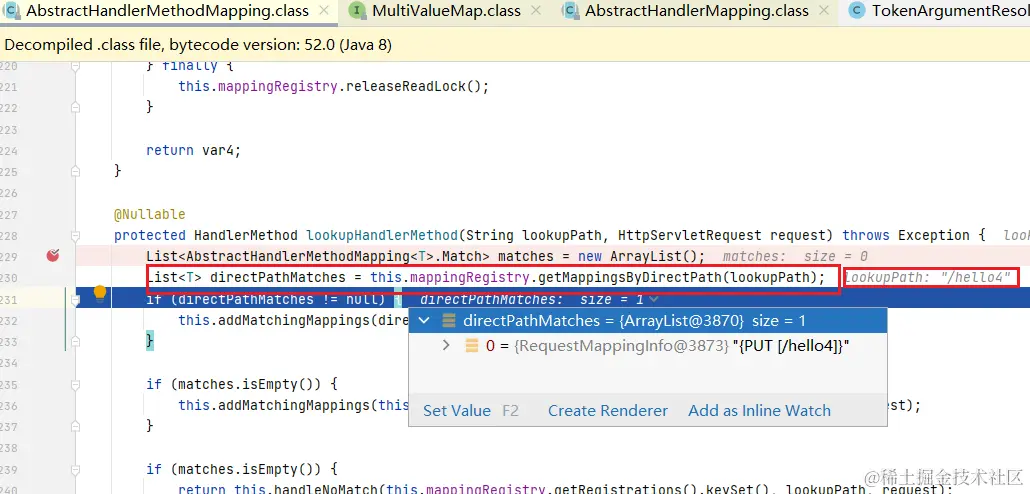The width and height of the screenshot is (1030, 494).
Task: Click the decompiled .class file banner text
Action: click(198, 45)
